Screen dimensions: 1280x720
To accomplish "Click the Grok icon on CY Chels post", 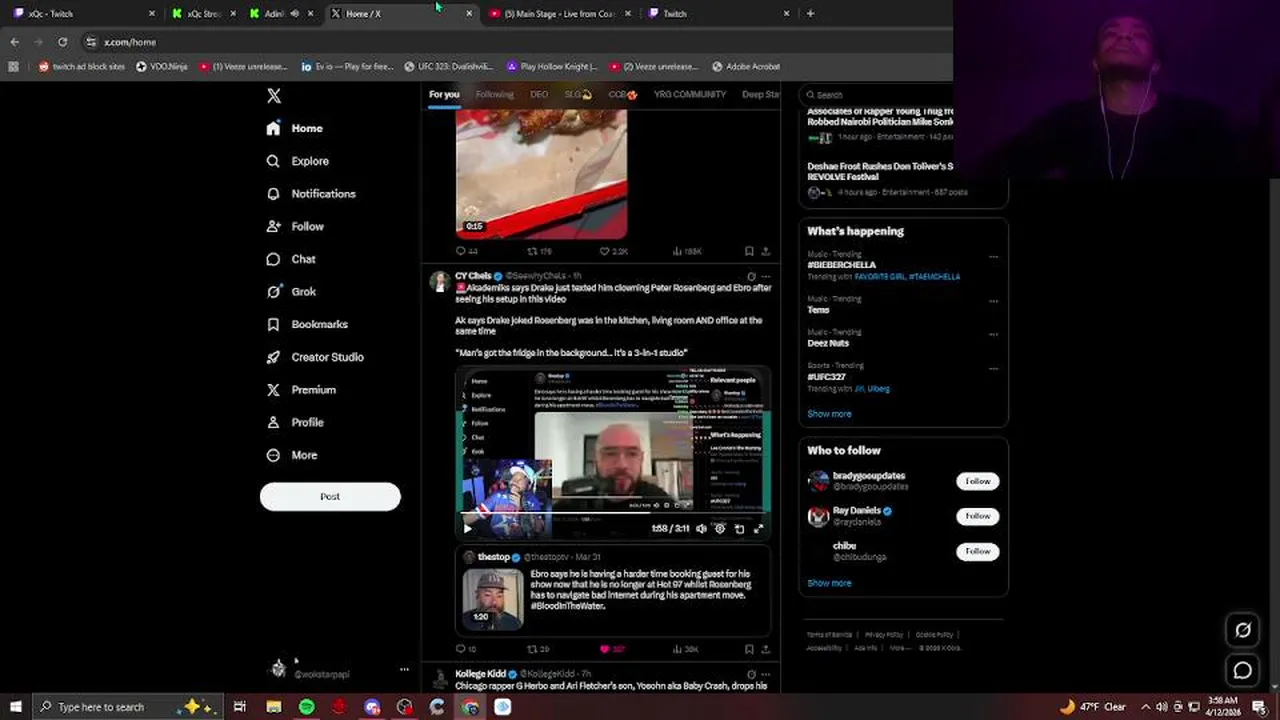I will [x=751, y=276].
